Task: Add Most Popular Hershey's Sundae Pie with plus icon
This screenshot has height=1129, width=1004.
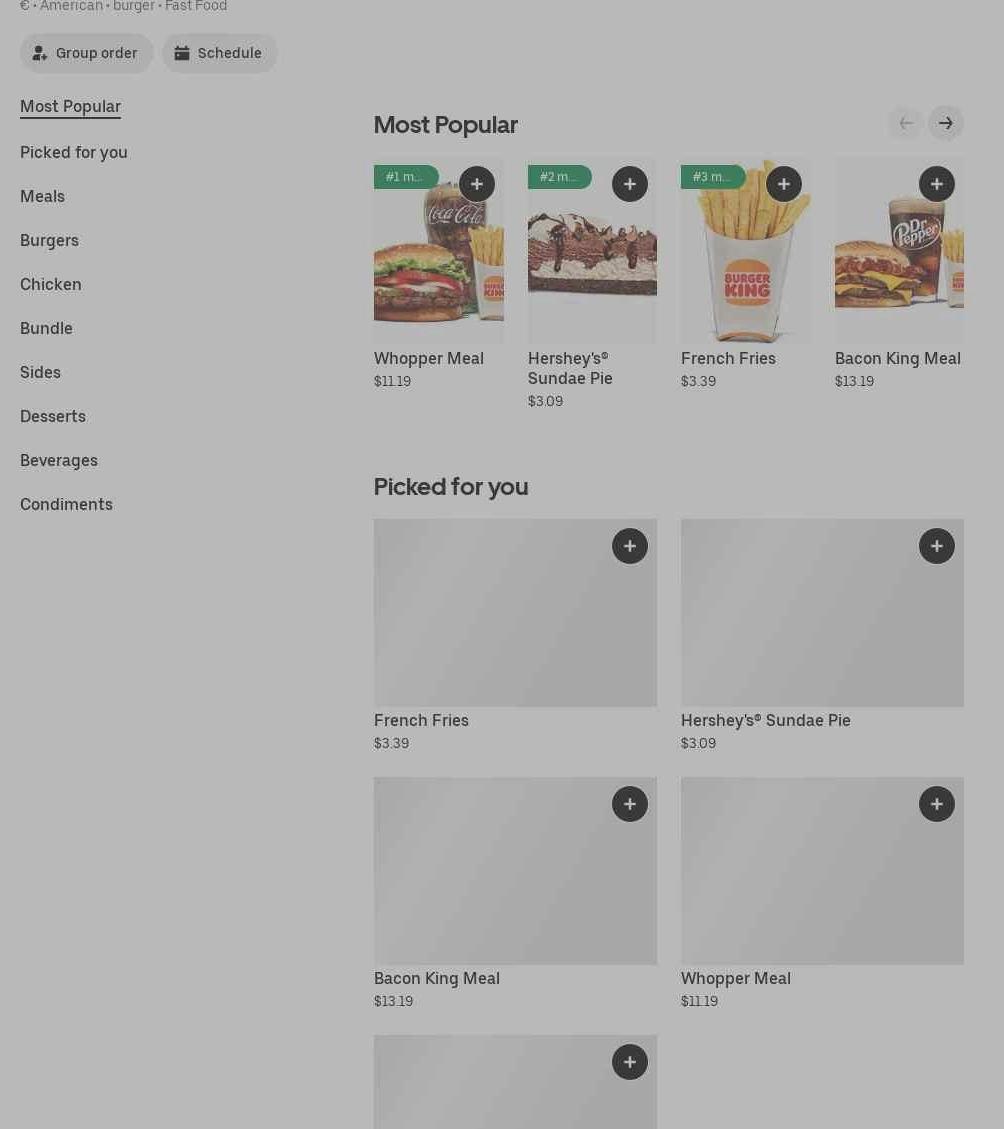Action: 630,184
